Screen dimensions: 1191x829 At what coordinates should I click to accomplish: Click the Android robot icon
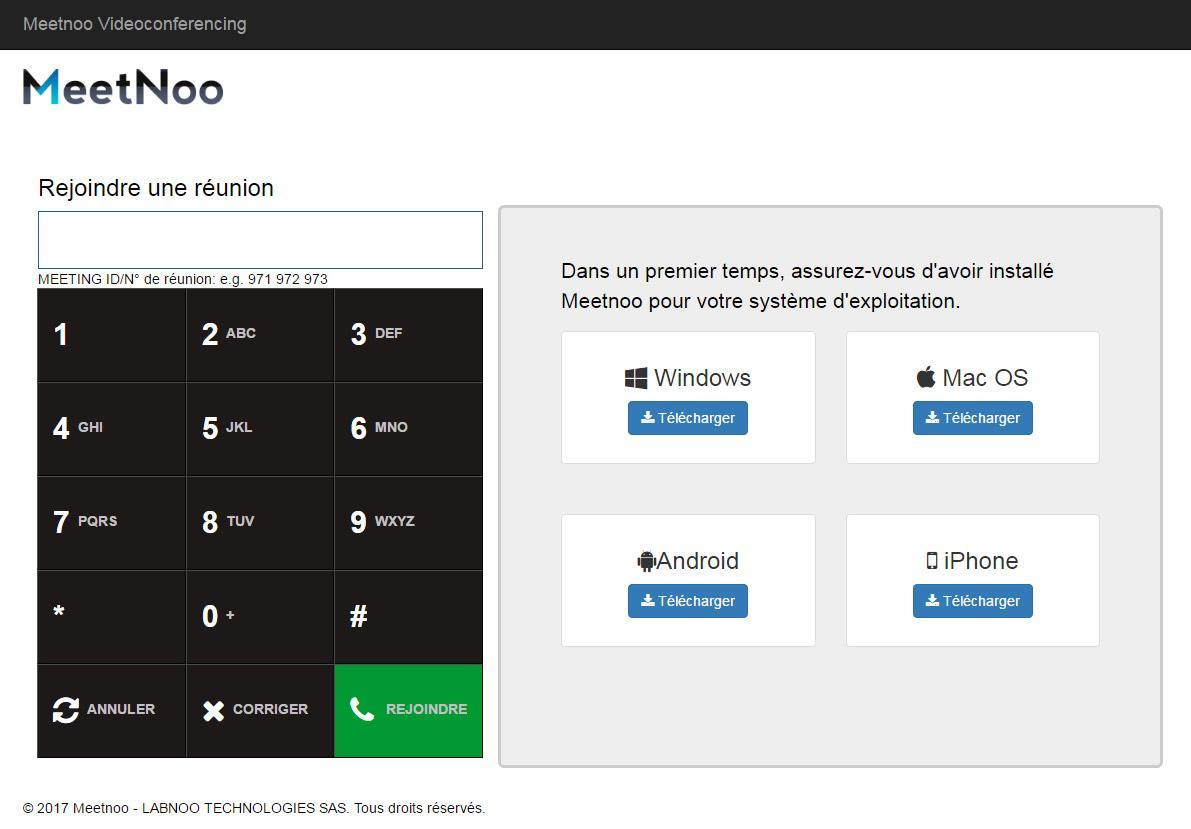pos(646,561)
